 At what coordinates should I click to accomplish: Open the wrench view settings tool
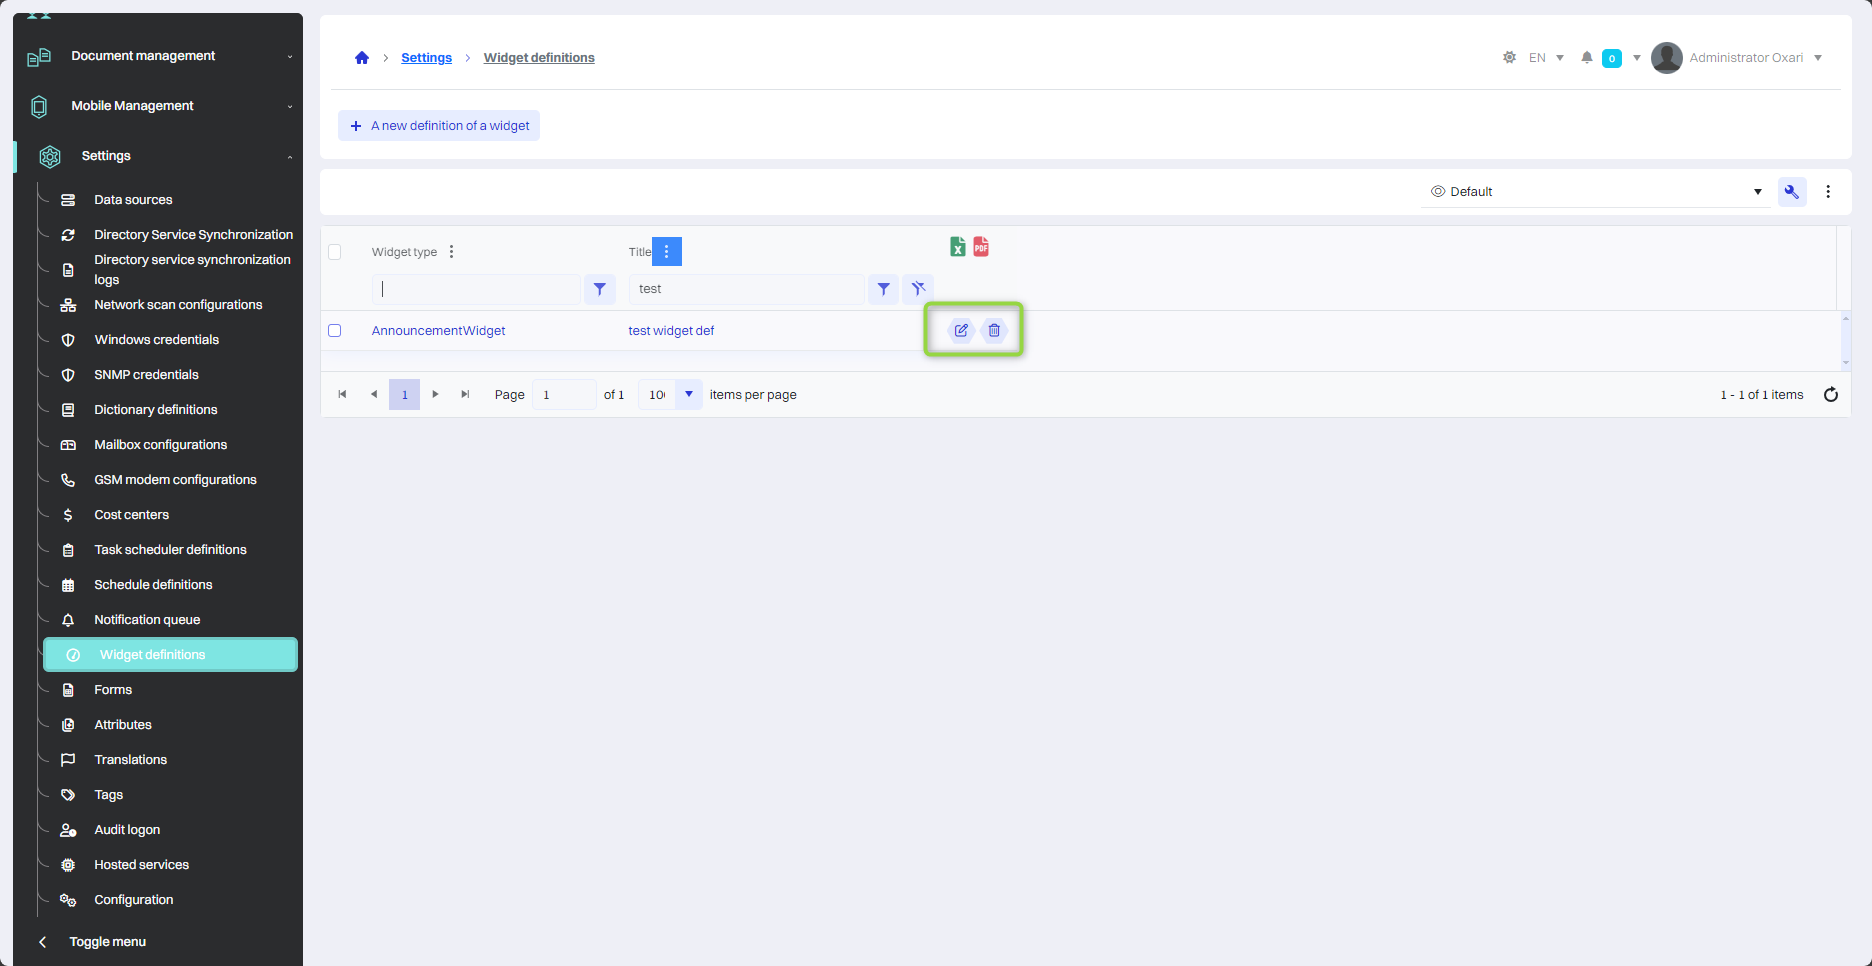(x=1791, y=192)
